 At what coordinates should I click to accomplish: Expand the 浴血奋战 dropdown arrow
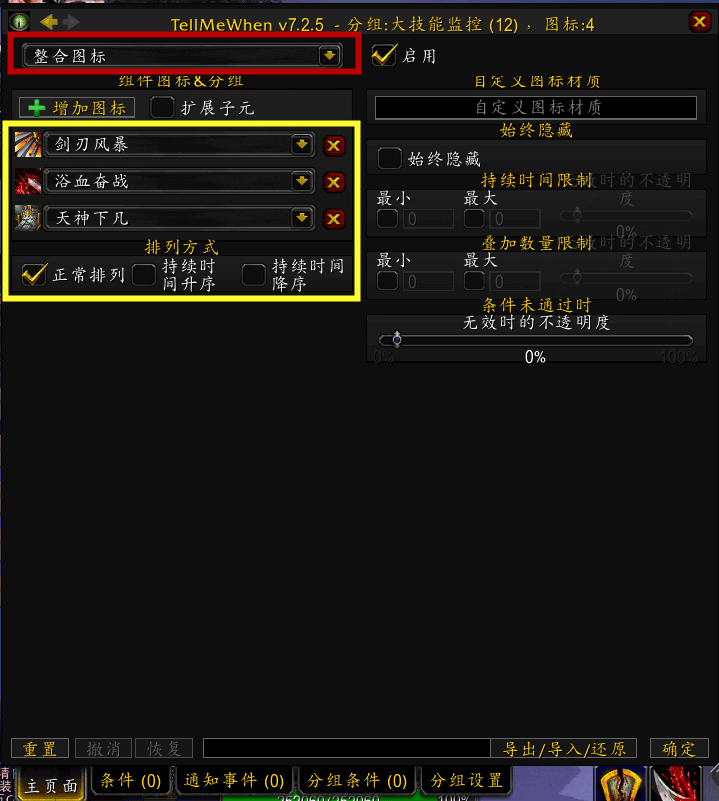(302, 181)
